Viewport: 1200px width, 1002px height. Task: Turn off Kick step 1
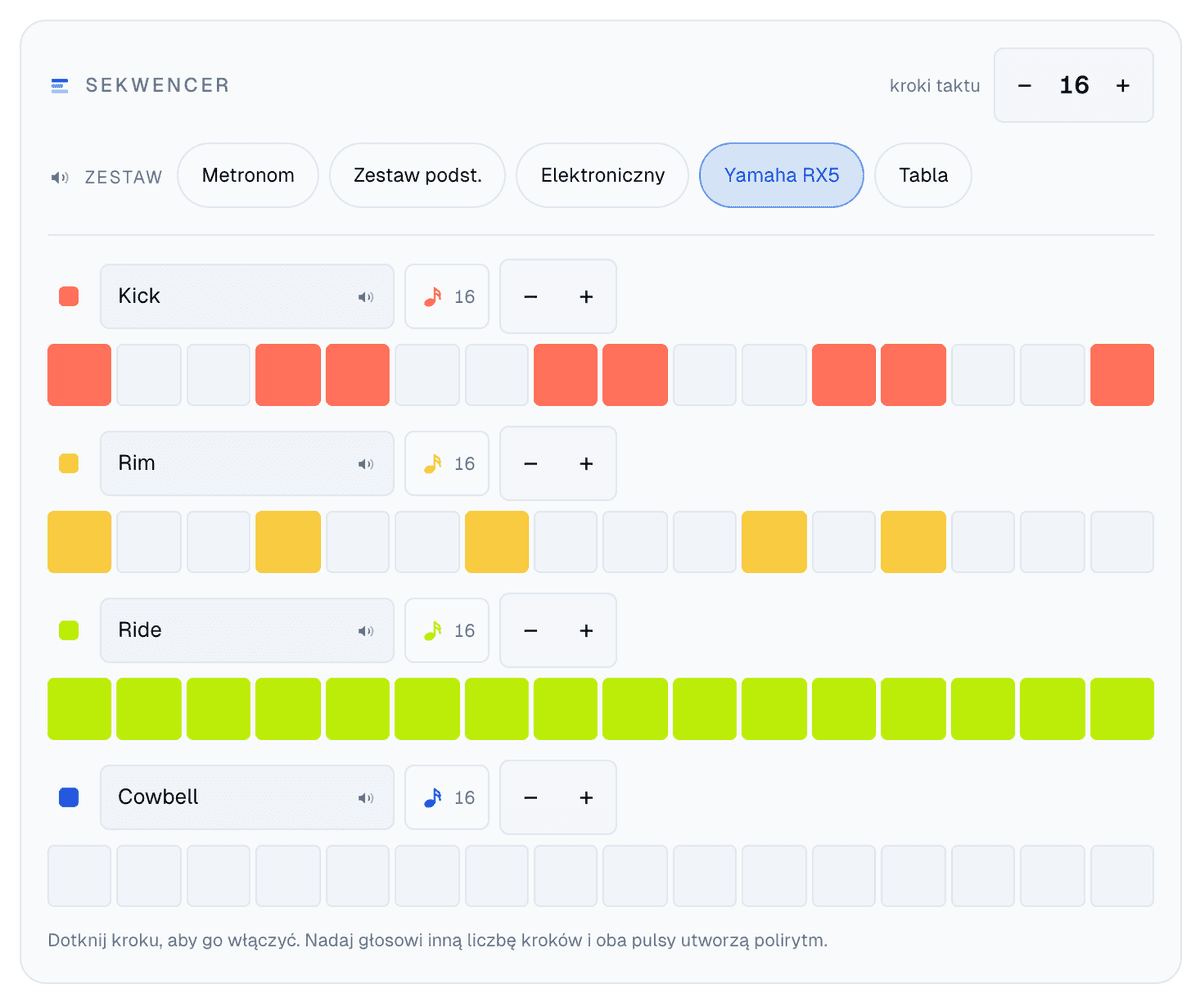click(80, 375)
